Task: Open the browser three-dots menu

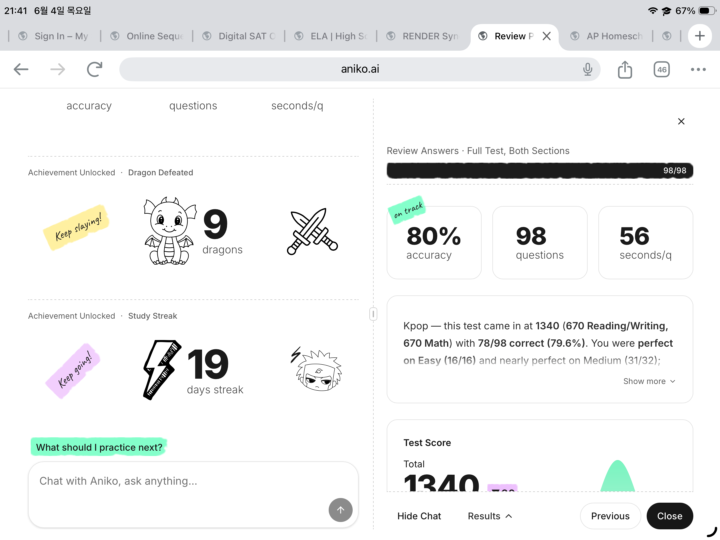Action: pos(698,69)
